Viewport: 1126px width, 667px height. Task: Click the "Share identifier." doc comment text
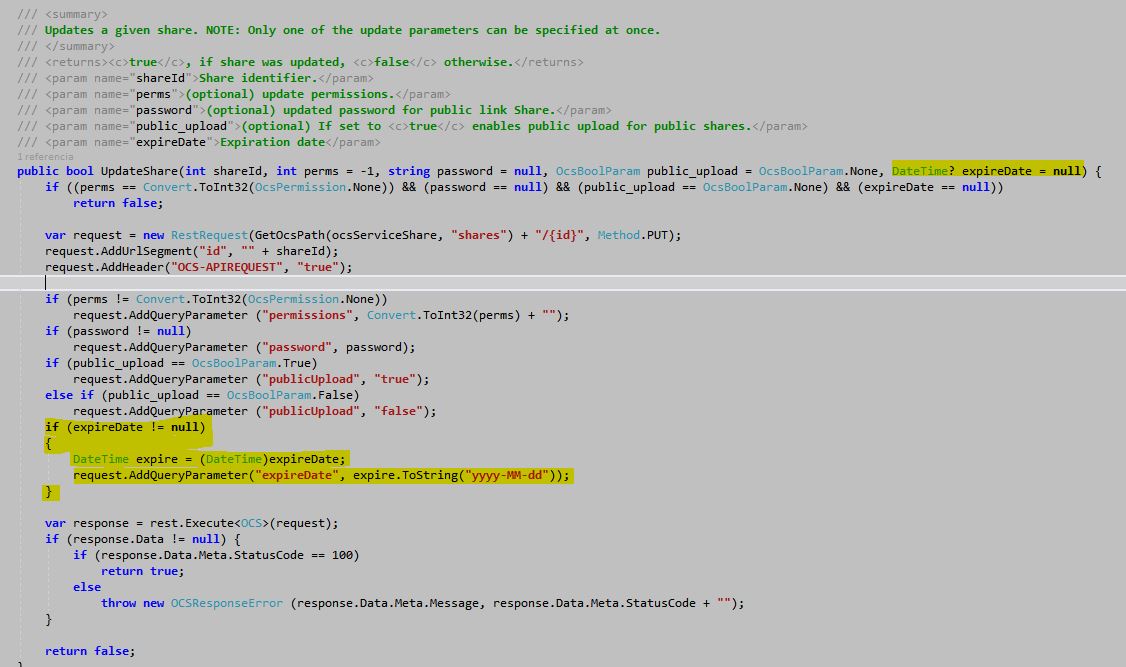pos(258,78)
